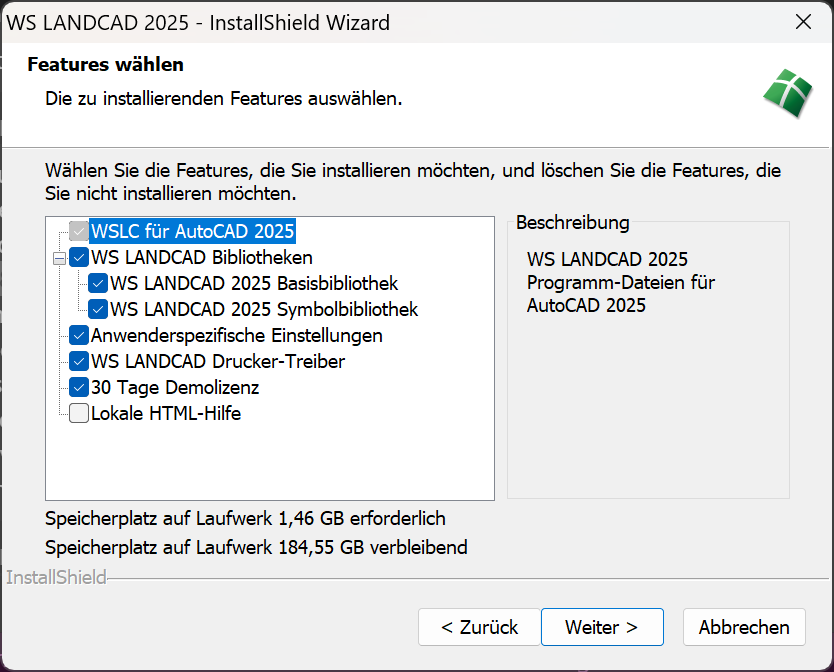Uncheck WS LANDCAD 2025 Basisbibliothek checkbox
This screenshot has width=834, height=672.
tap(98, 284)
